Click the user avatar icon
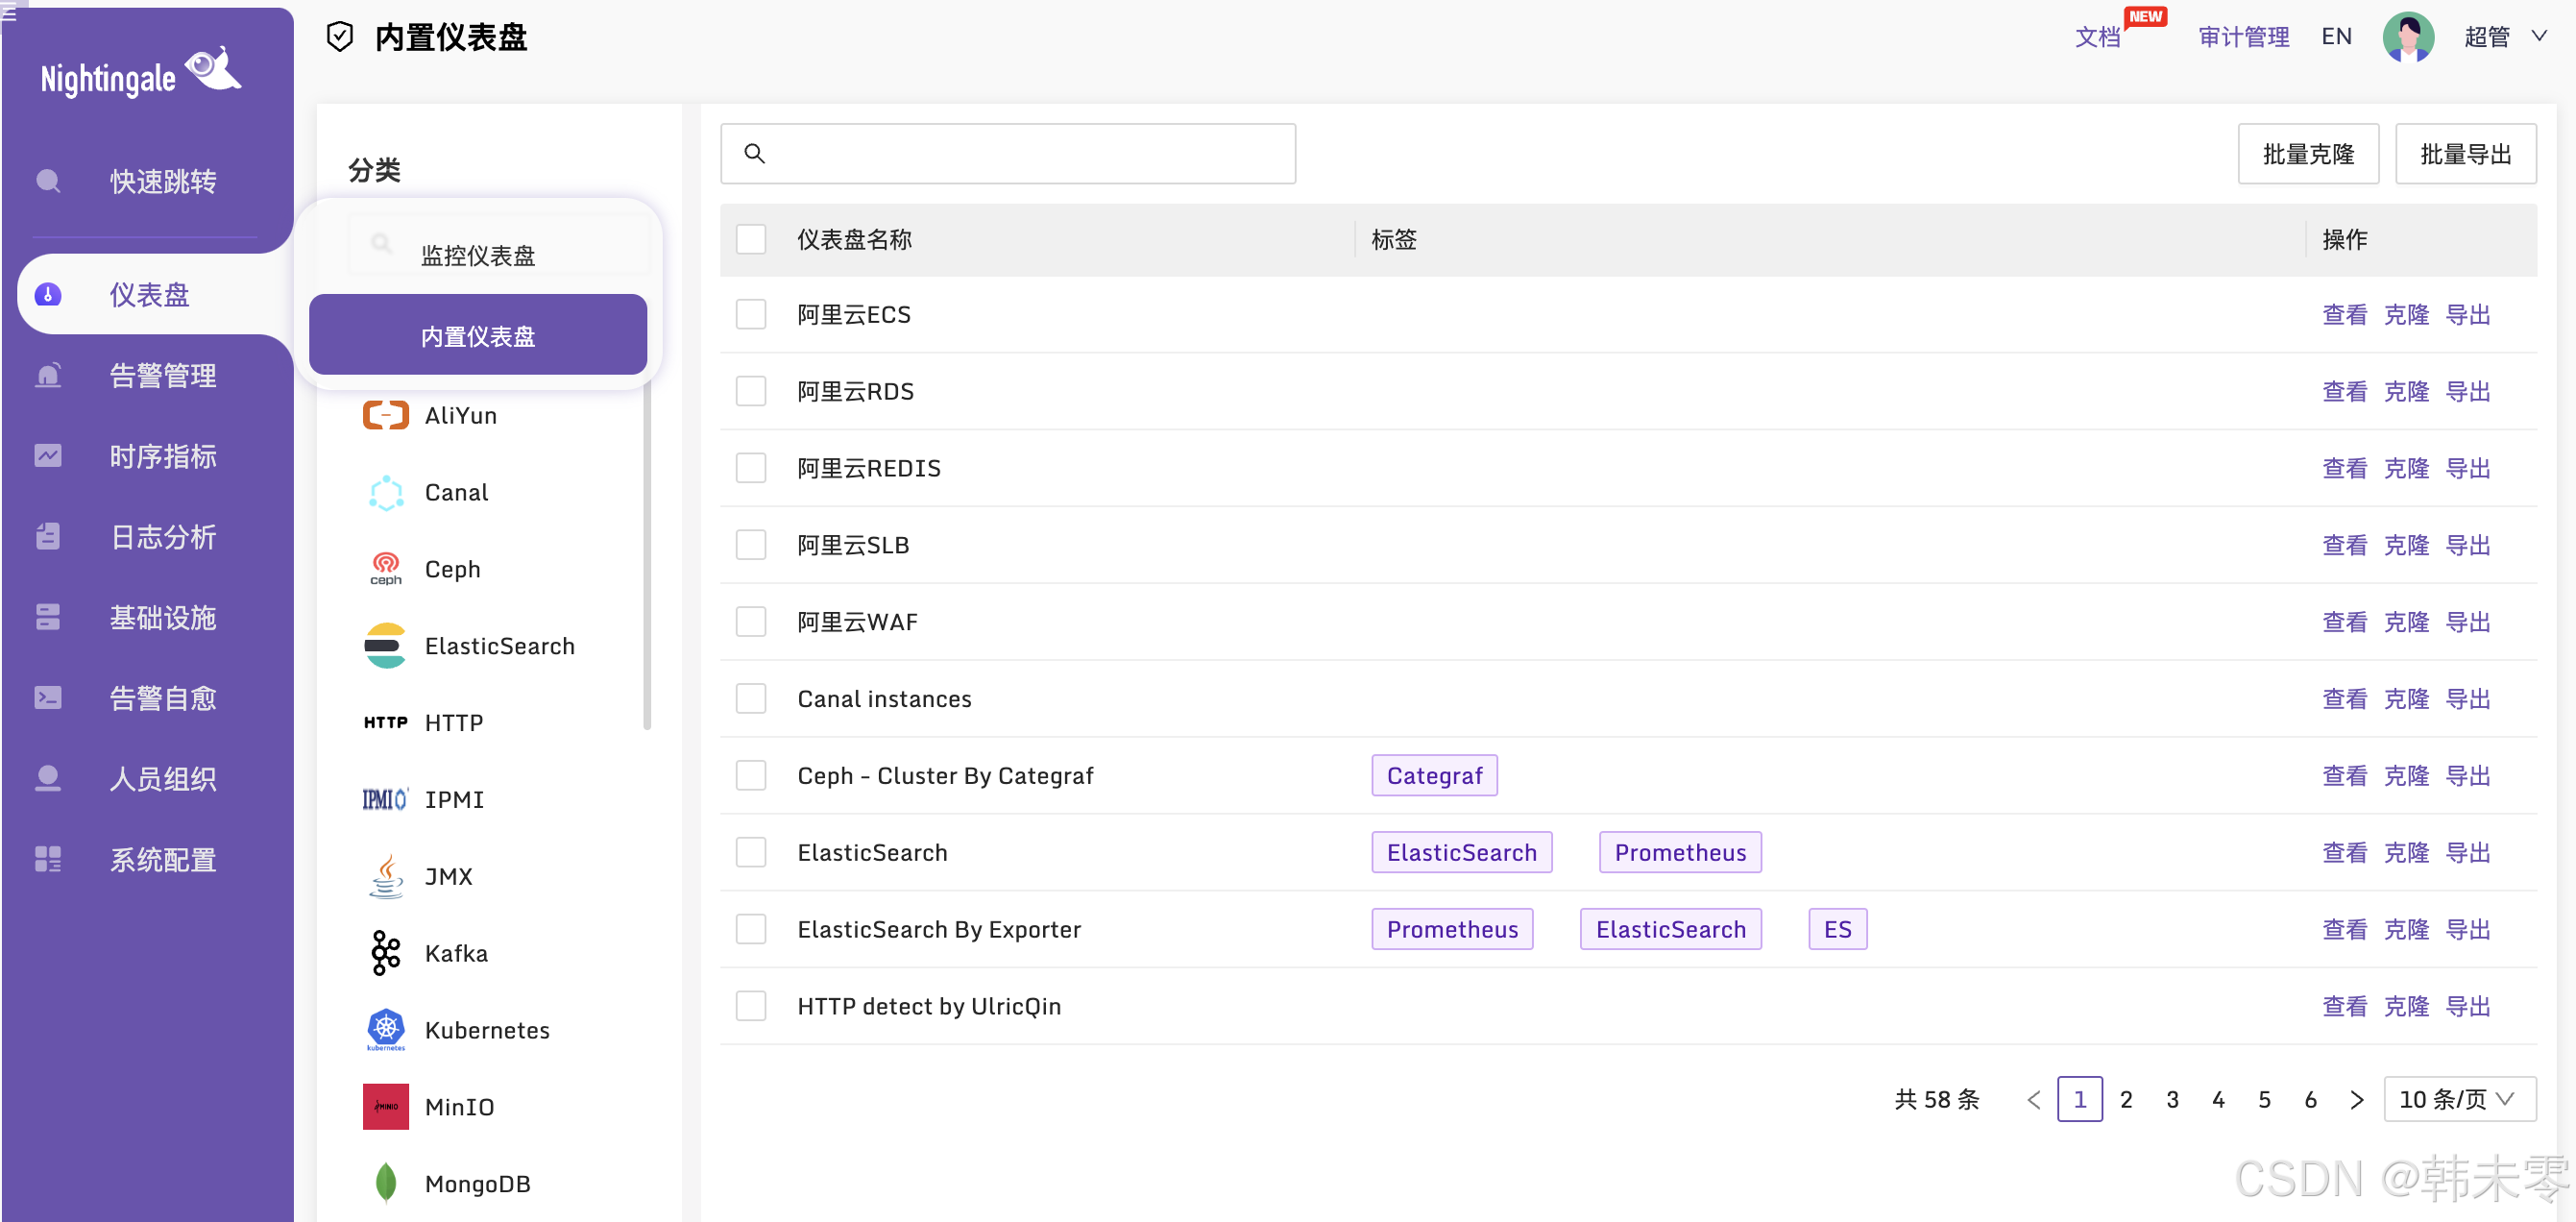This screenshot has width=2576, height=1222. tap(2407, 37)
